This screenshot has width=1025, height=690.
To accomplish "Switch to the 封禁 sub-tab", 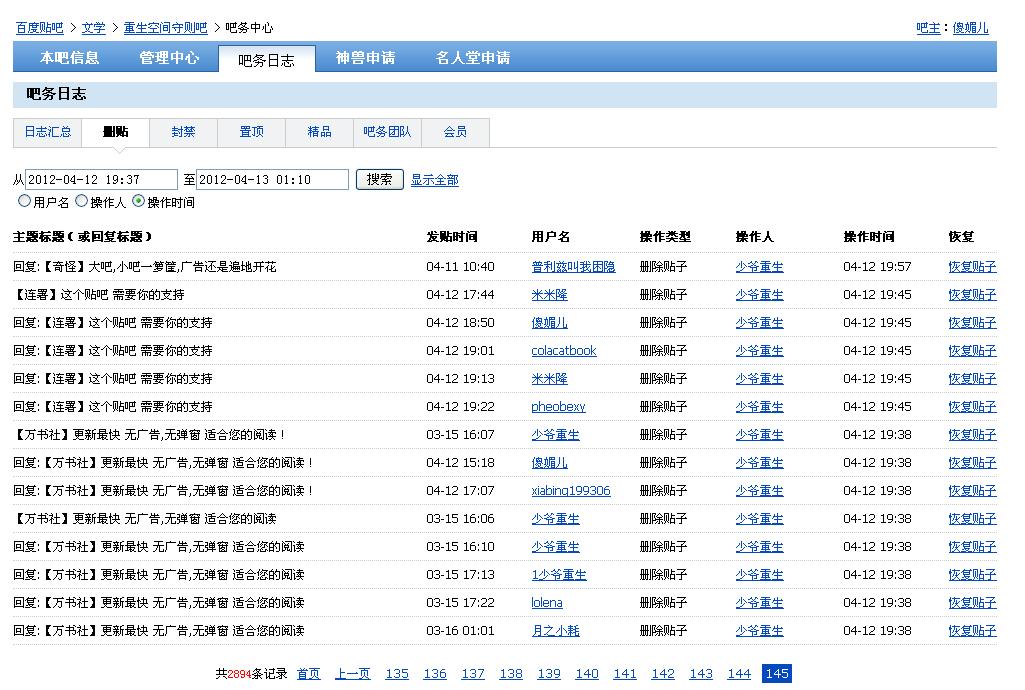I will (x=184, y=132).
